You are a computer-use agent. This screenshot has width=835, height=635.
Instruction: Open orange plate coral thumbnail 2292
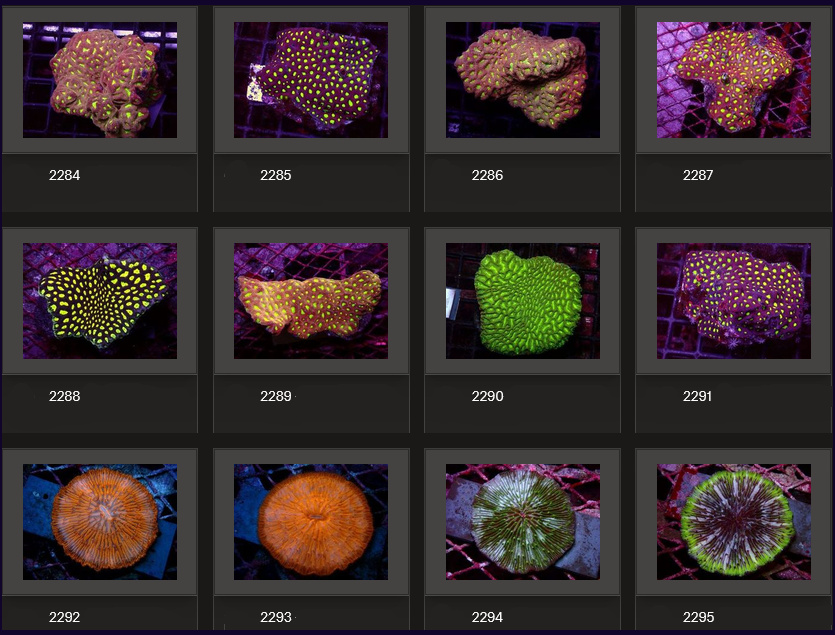pos(100,522)
